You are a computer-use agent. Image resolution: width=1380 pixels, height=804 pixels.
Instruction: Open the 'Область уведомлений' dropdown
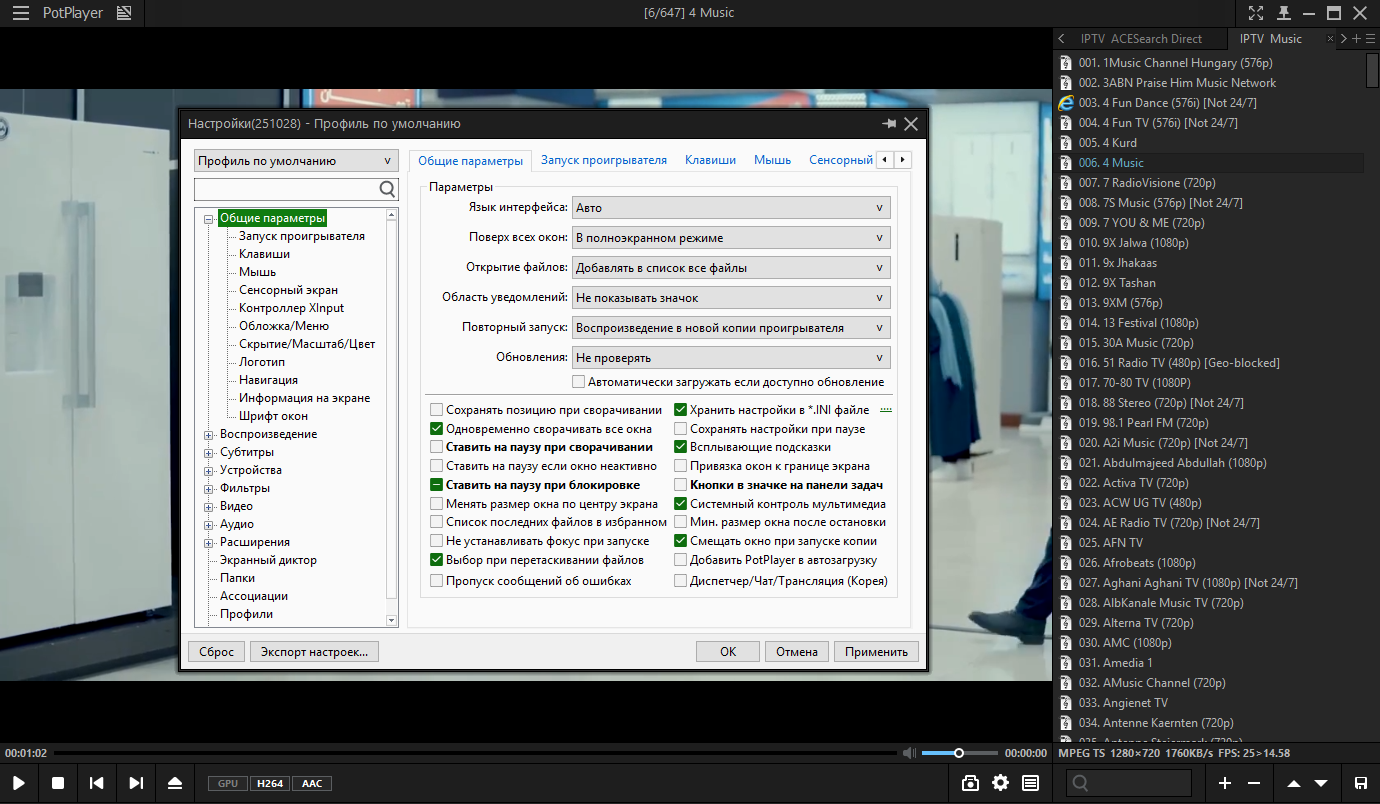731,298
